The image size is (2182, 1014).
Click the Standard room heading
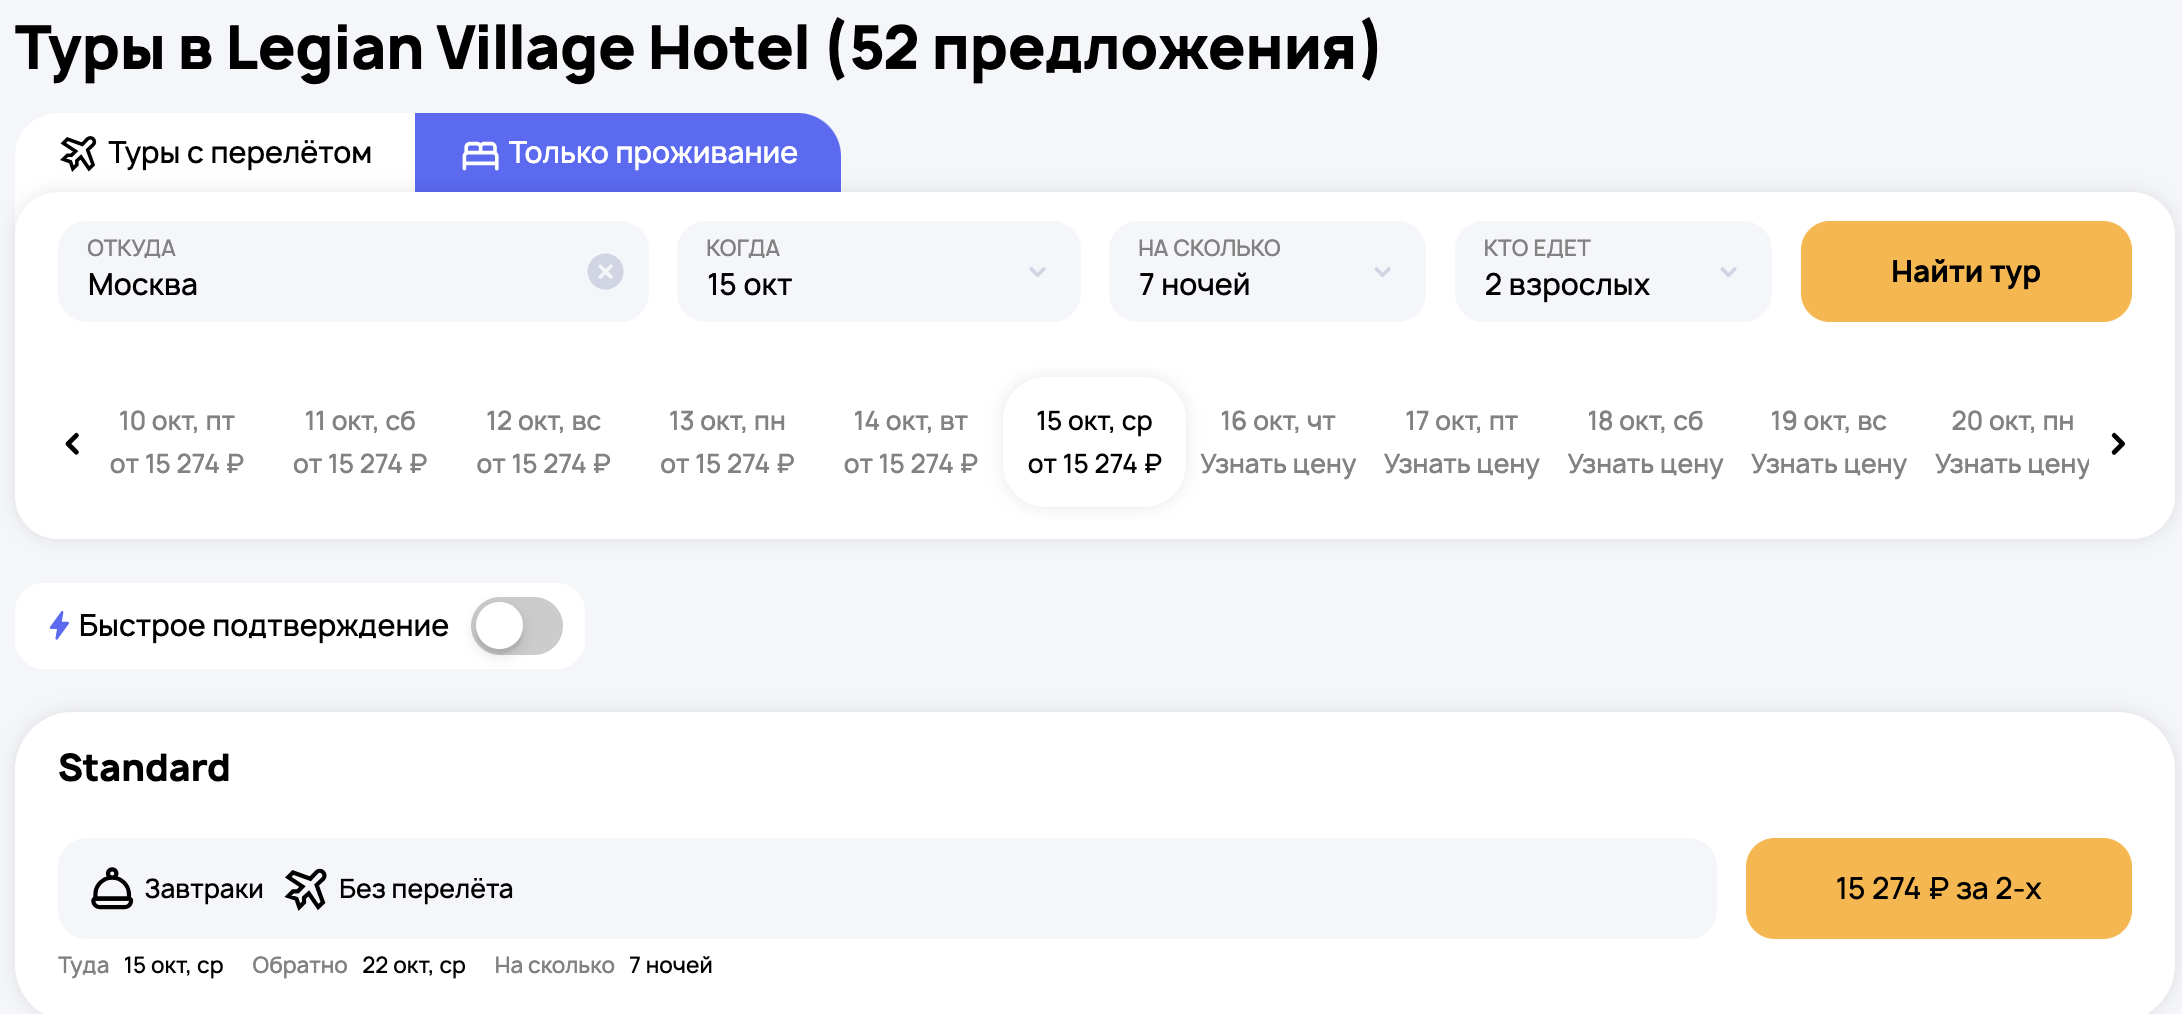[144, 768]
